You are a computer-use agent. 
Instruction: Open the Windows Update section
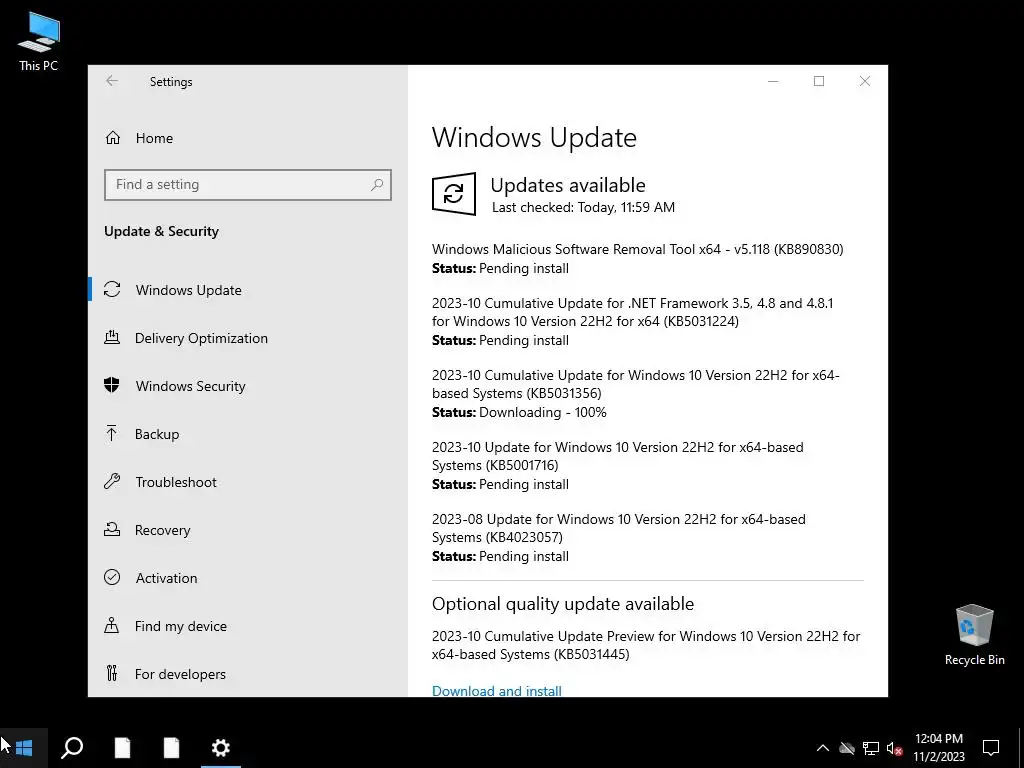coord(188,290)
